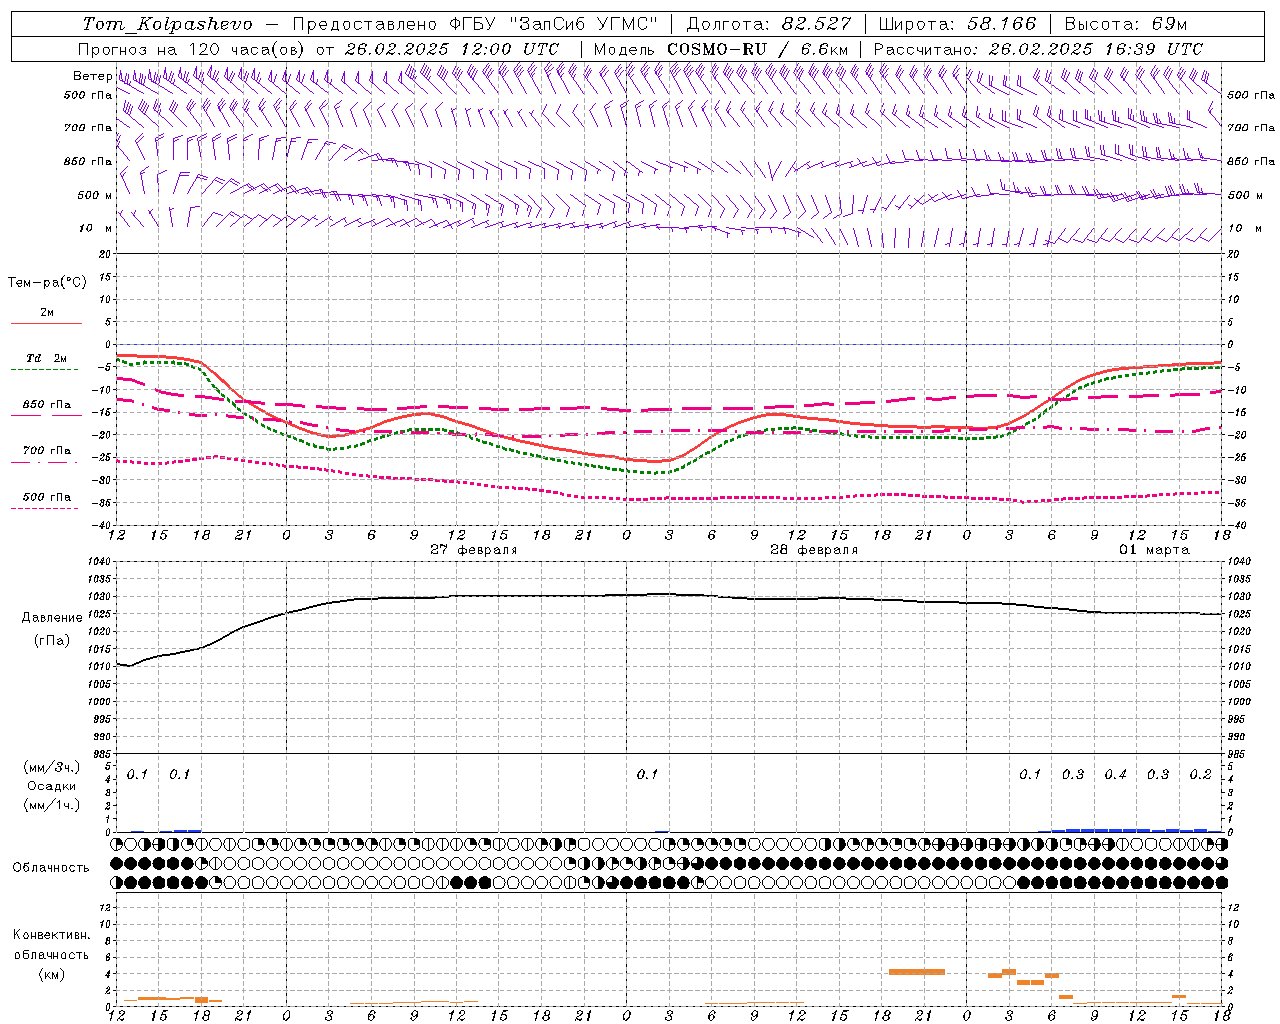Click the Давление chart label

(x=52, y=618)
